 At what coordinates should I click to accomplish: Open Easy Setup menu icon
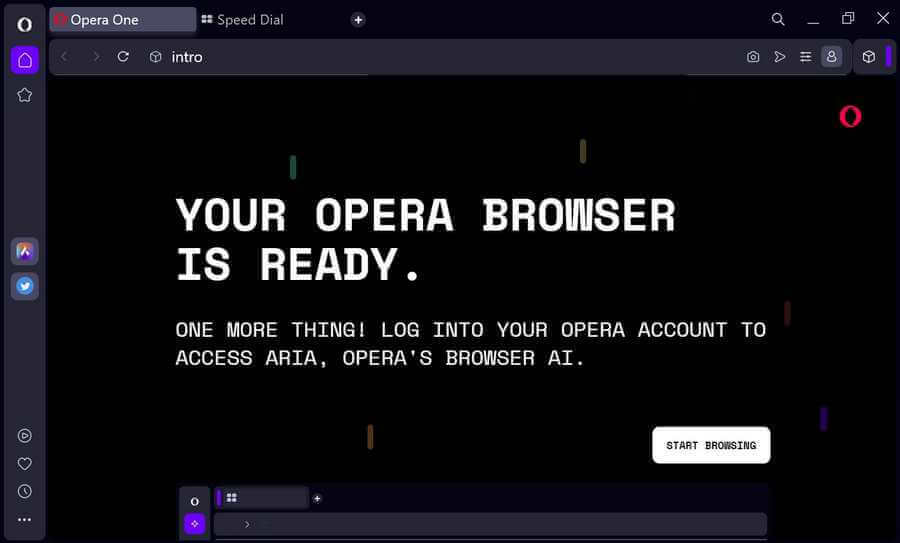coord(806,57)
